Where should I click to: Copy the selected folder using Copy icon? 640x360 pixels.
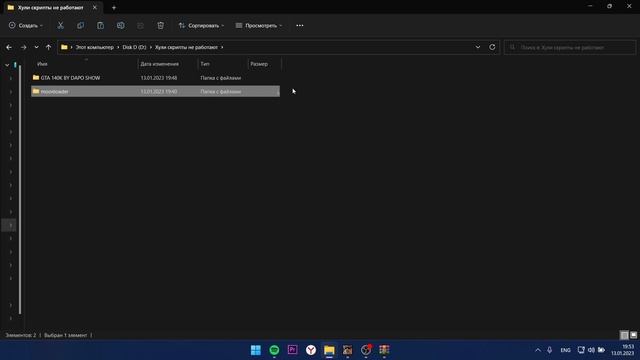coord(80,25)
